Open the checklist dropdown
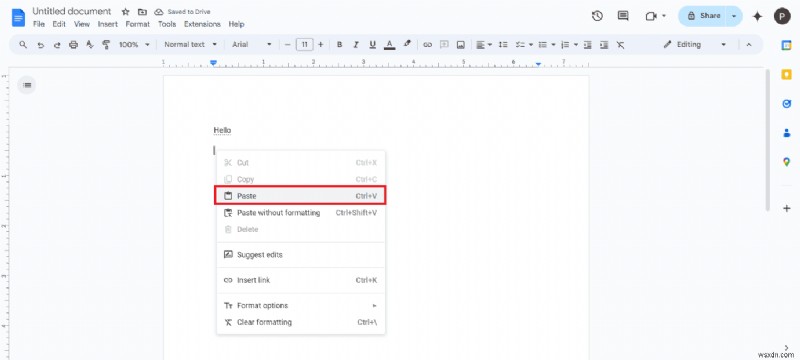 click(x=524, y=45)
